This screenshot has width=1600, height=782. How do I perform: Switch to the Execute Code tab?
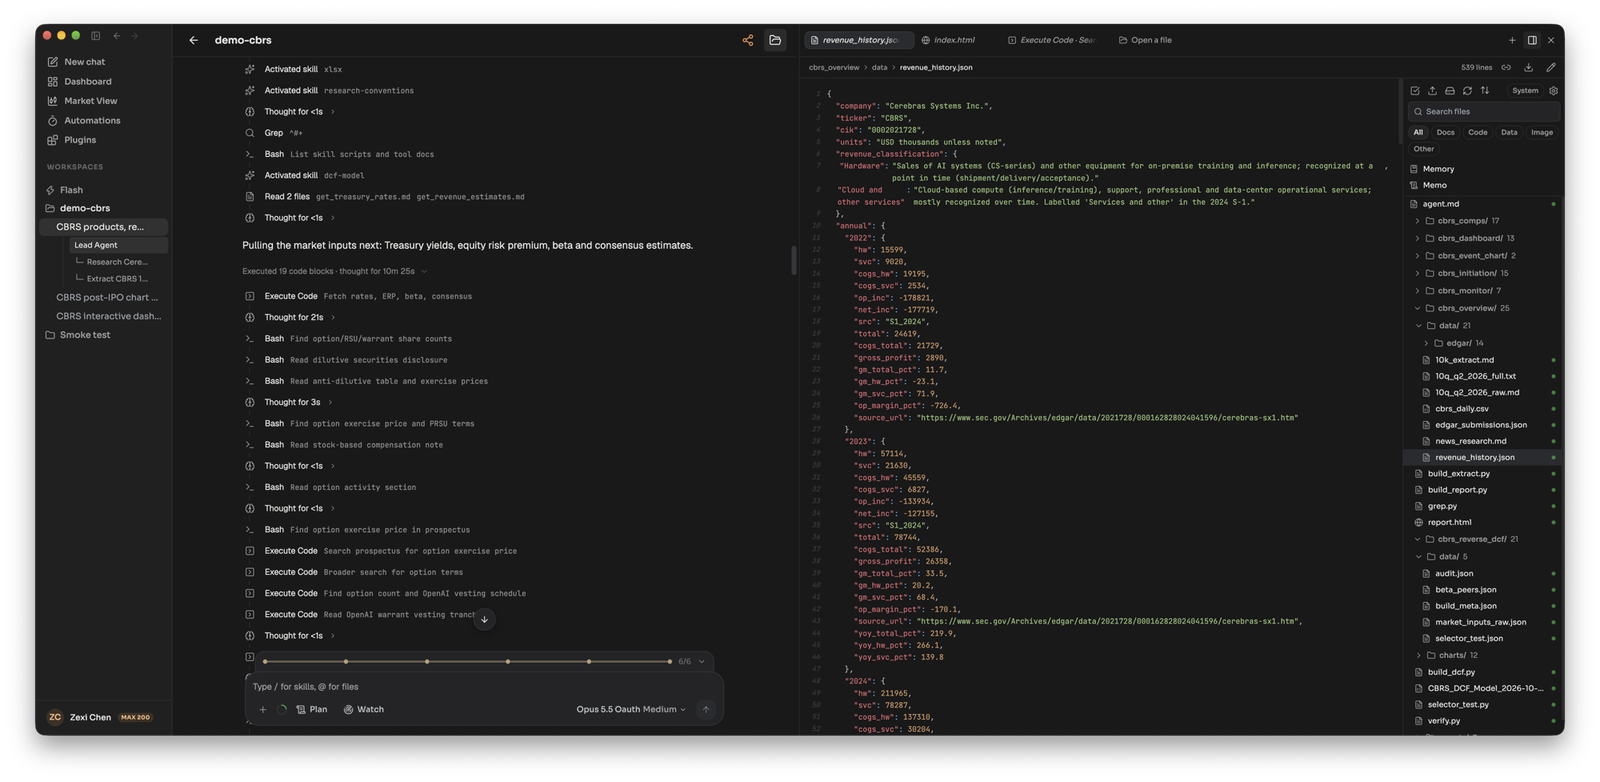pyautogui.click(x=1052, y=40)
